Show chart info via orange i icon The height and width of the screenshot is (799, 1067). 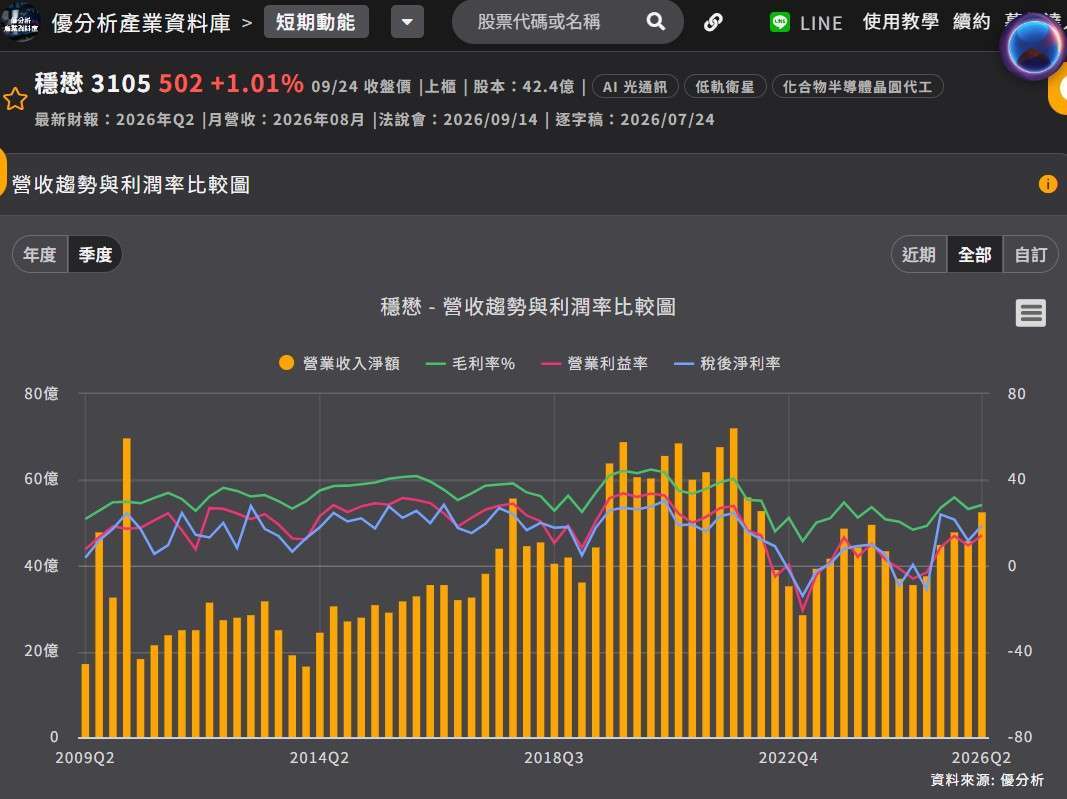(x=1047, y=184)
